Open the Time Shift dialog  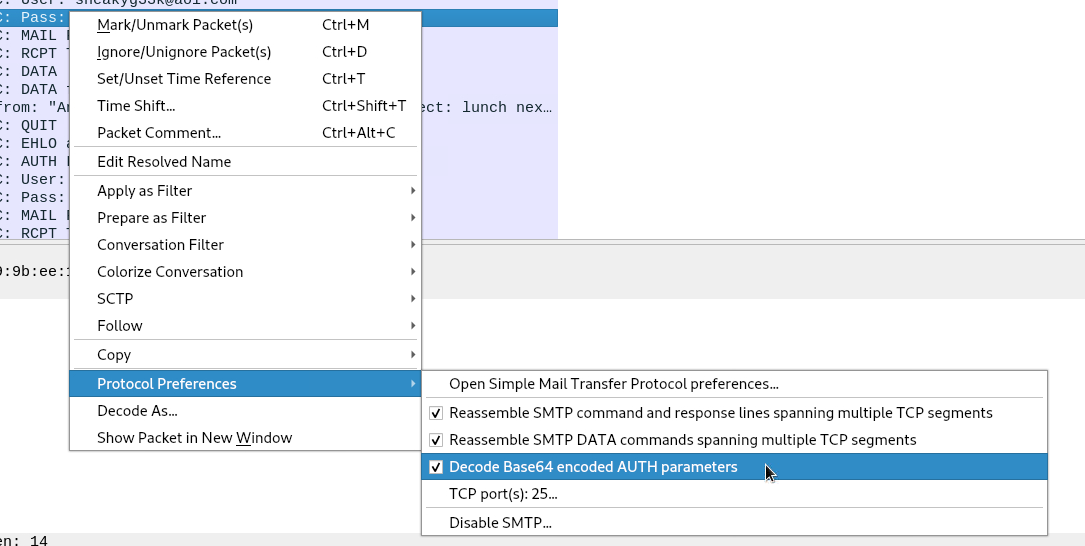136,106
